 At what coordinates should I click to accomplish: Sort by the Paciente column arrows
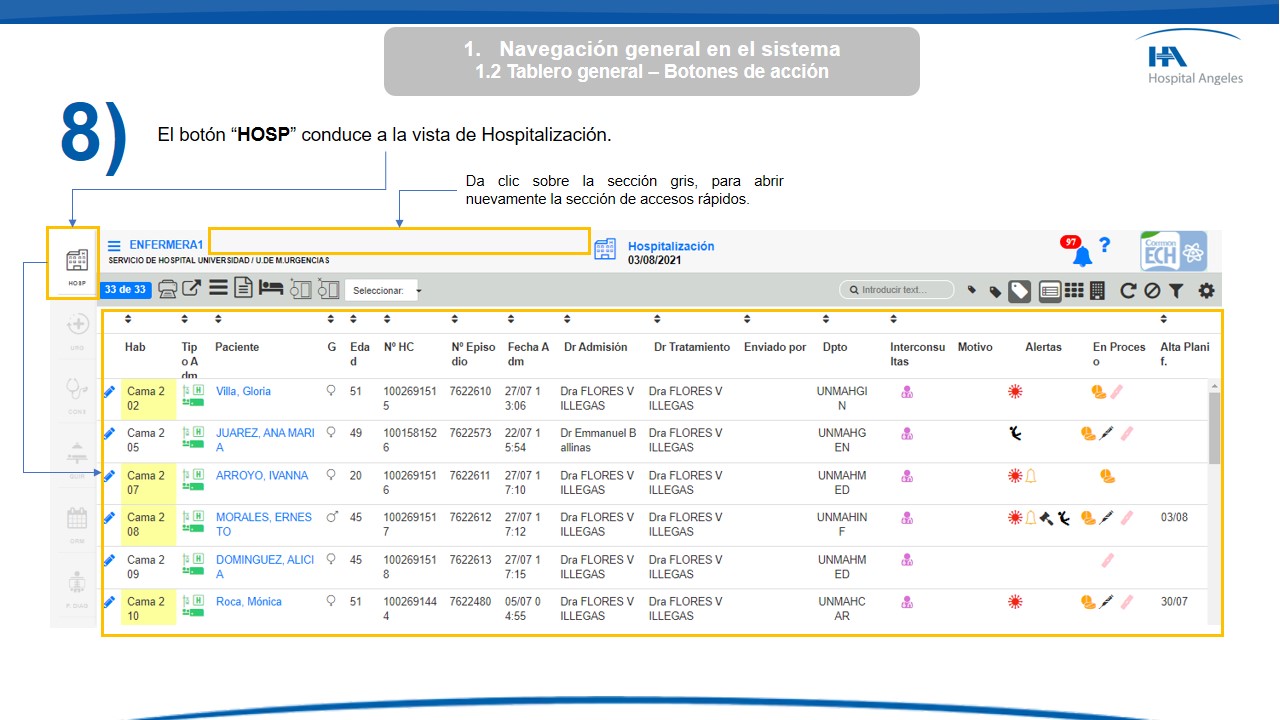219,320
